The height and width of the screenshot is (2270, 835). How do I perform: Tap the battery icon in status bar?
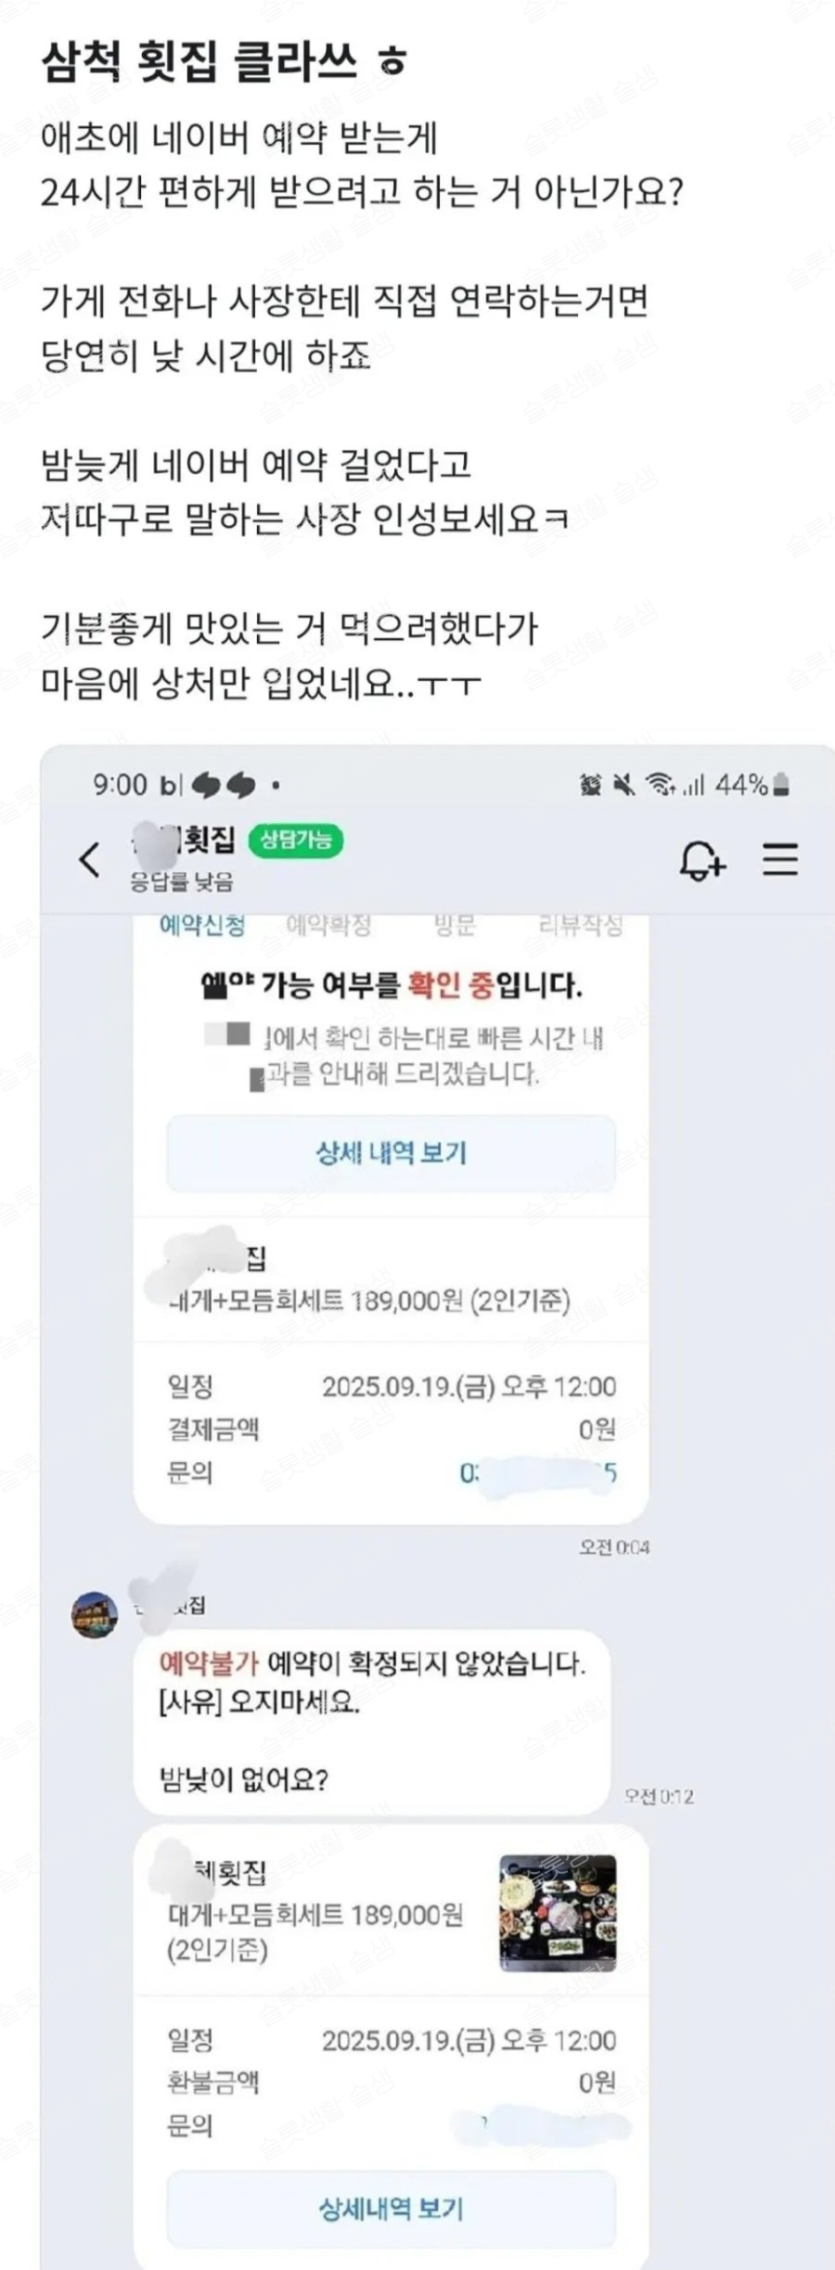pyautogui.click(x=782, y=785)
